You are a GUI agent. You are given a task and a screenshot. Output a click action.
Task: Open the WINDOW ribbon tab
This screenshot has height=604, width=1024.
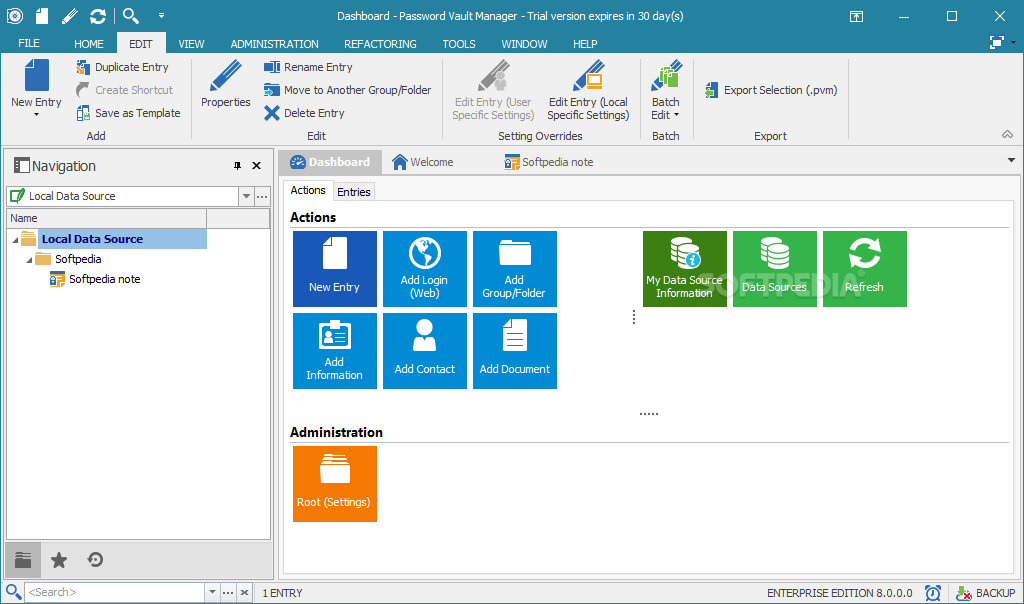coord(524,44)
